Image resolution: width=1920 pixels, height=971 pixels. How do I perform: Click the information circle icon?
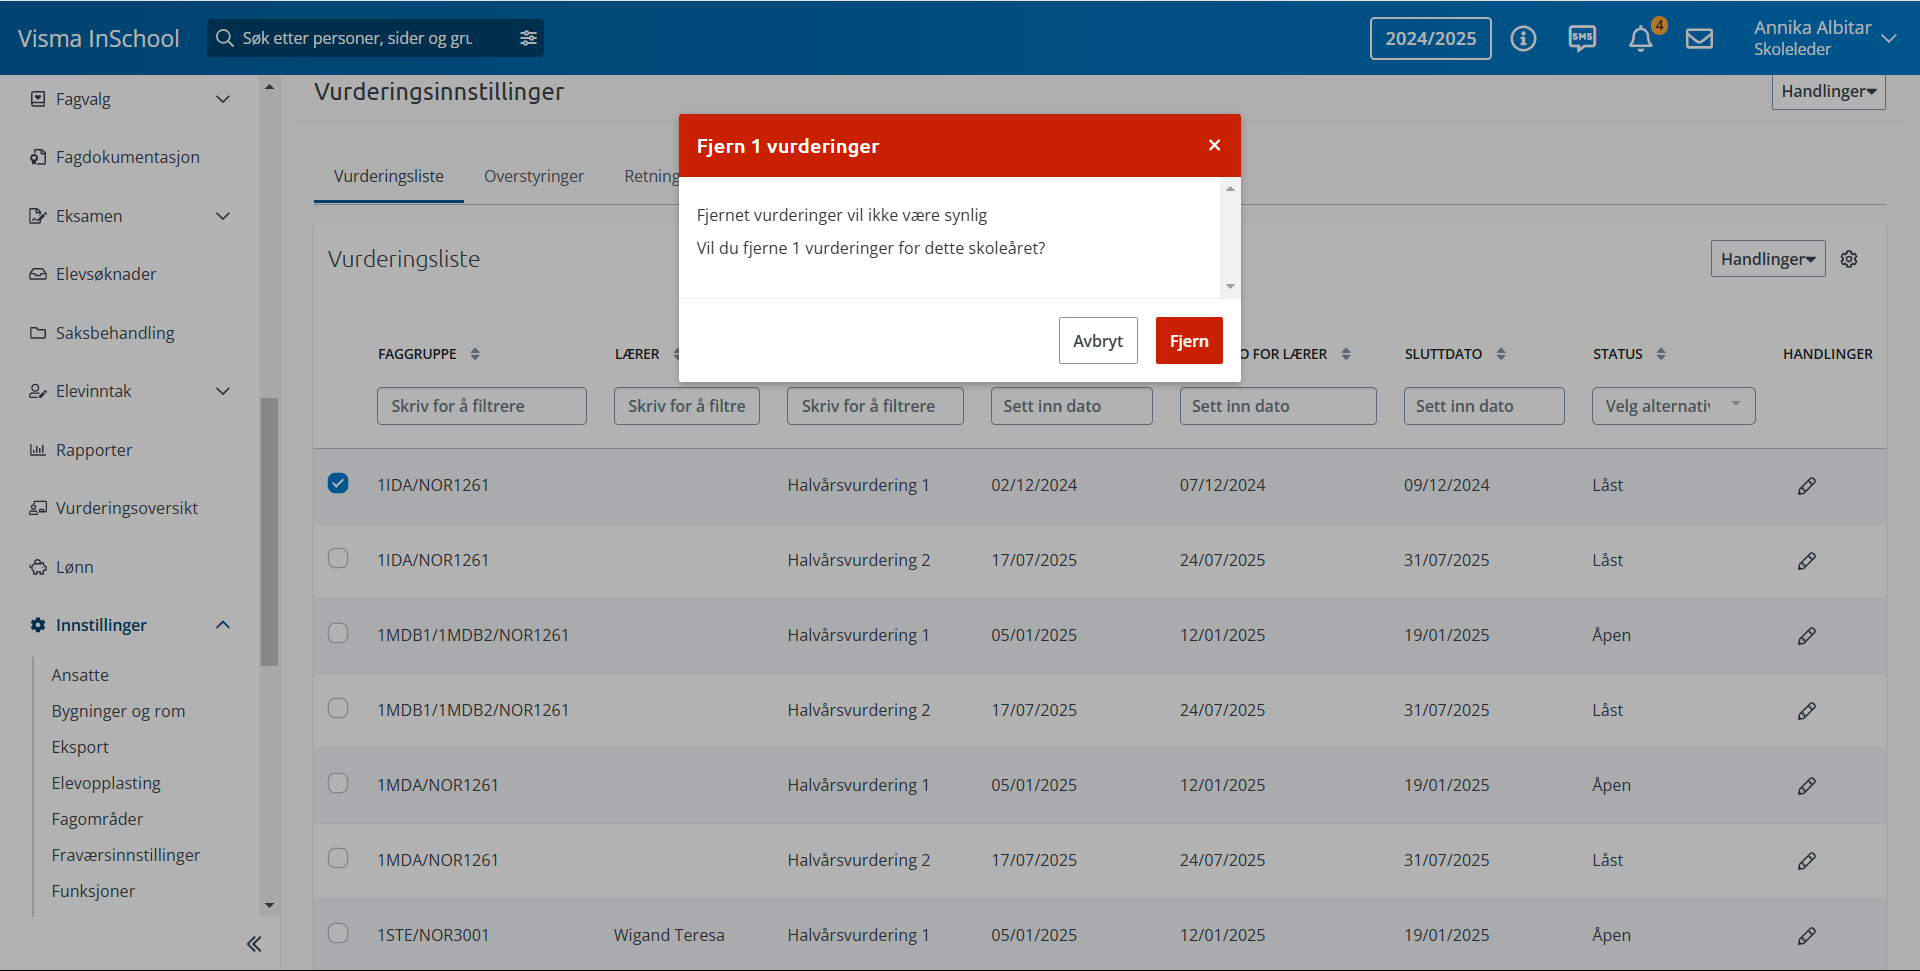click(1523, 39)
